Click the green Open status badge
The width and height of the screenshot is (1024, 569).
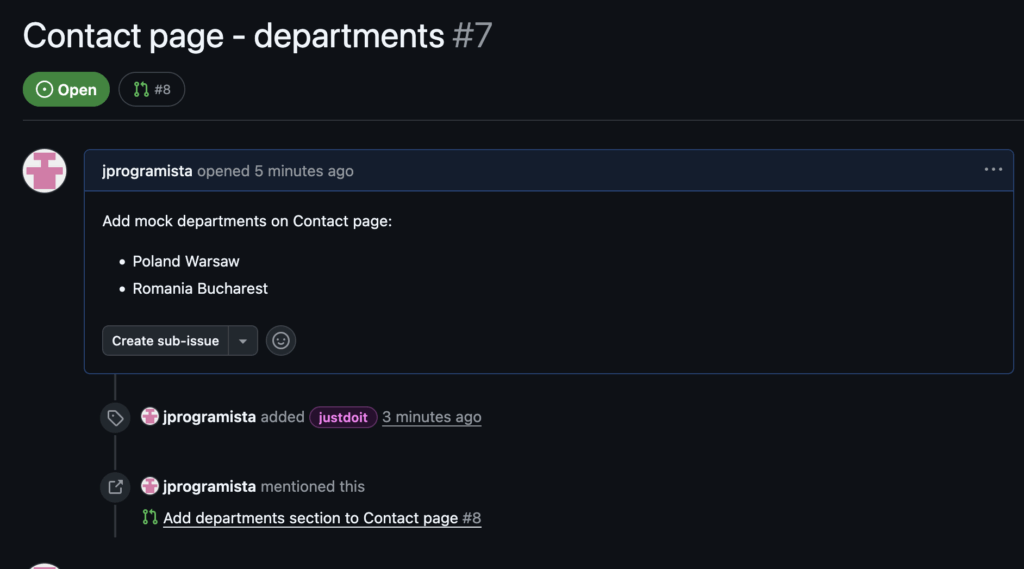66,89
